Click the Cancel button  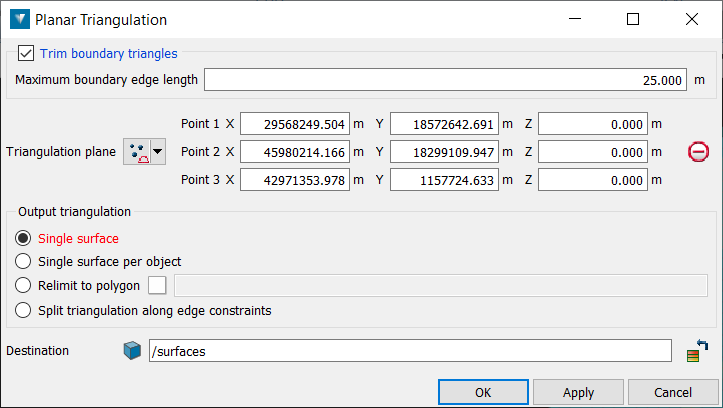click(672, 392)
